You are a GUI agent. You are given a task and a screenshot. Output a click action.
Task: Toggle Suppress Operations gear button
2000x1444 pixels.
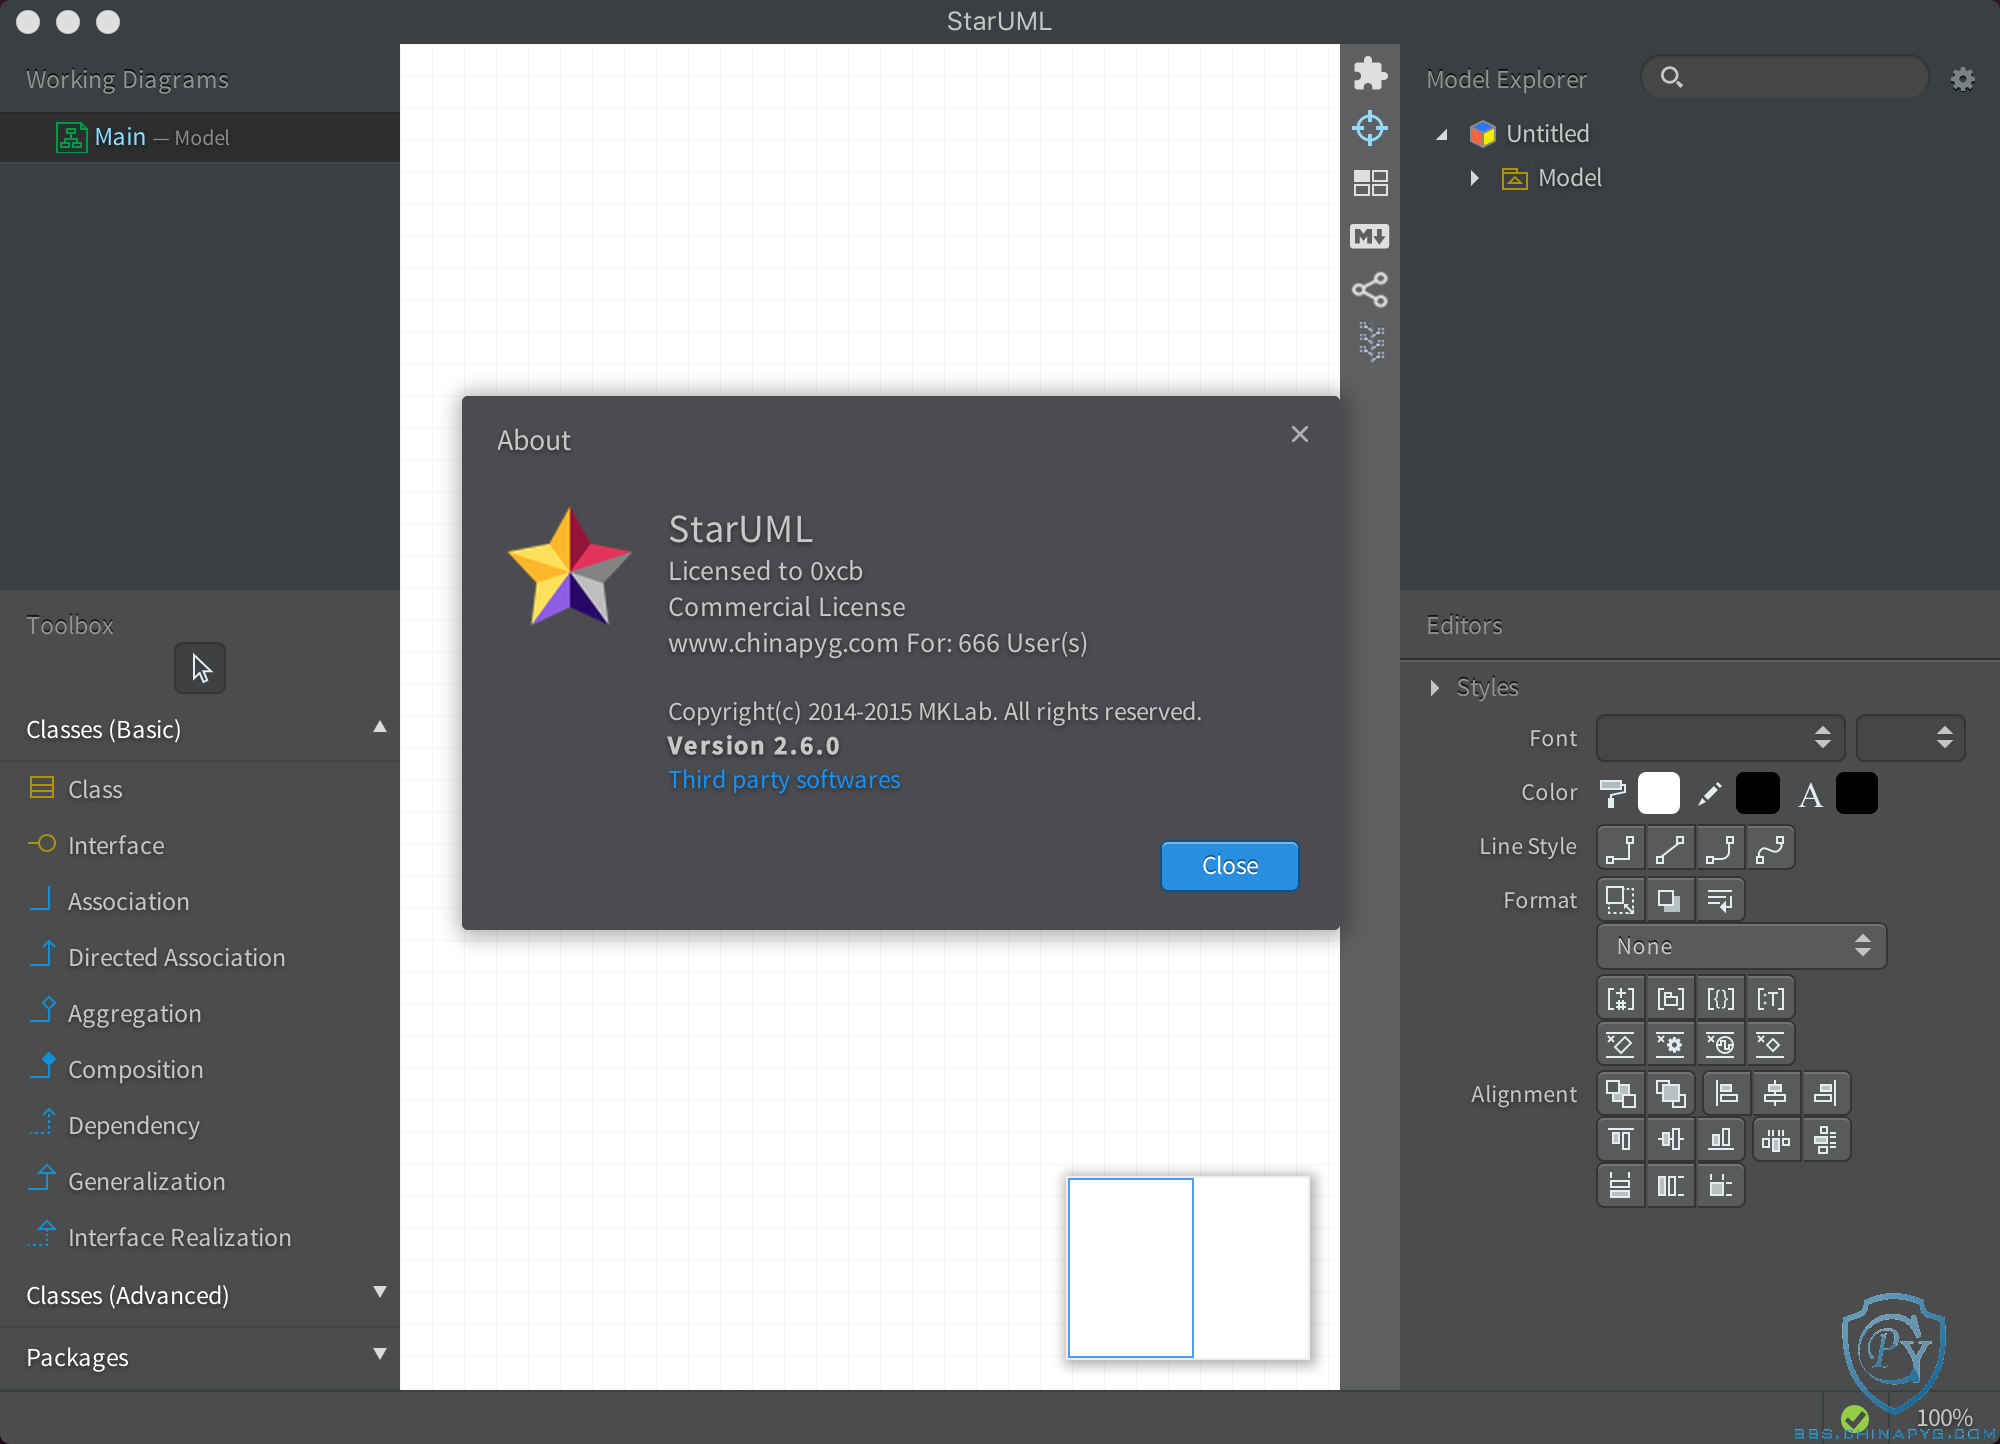[1670, 1044]
